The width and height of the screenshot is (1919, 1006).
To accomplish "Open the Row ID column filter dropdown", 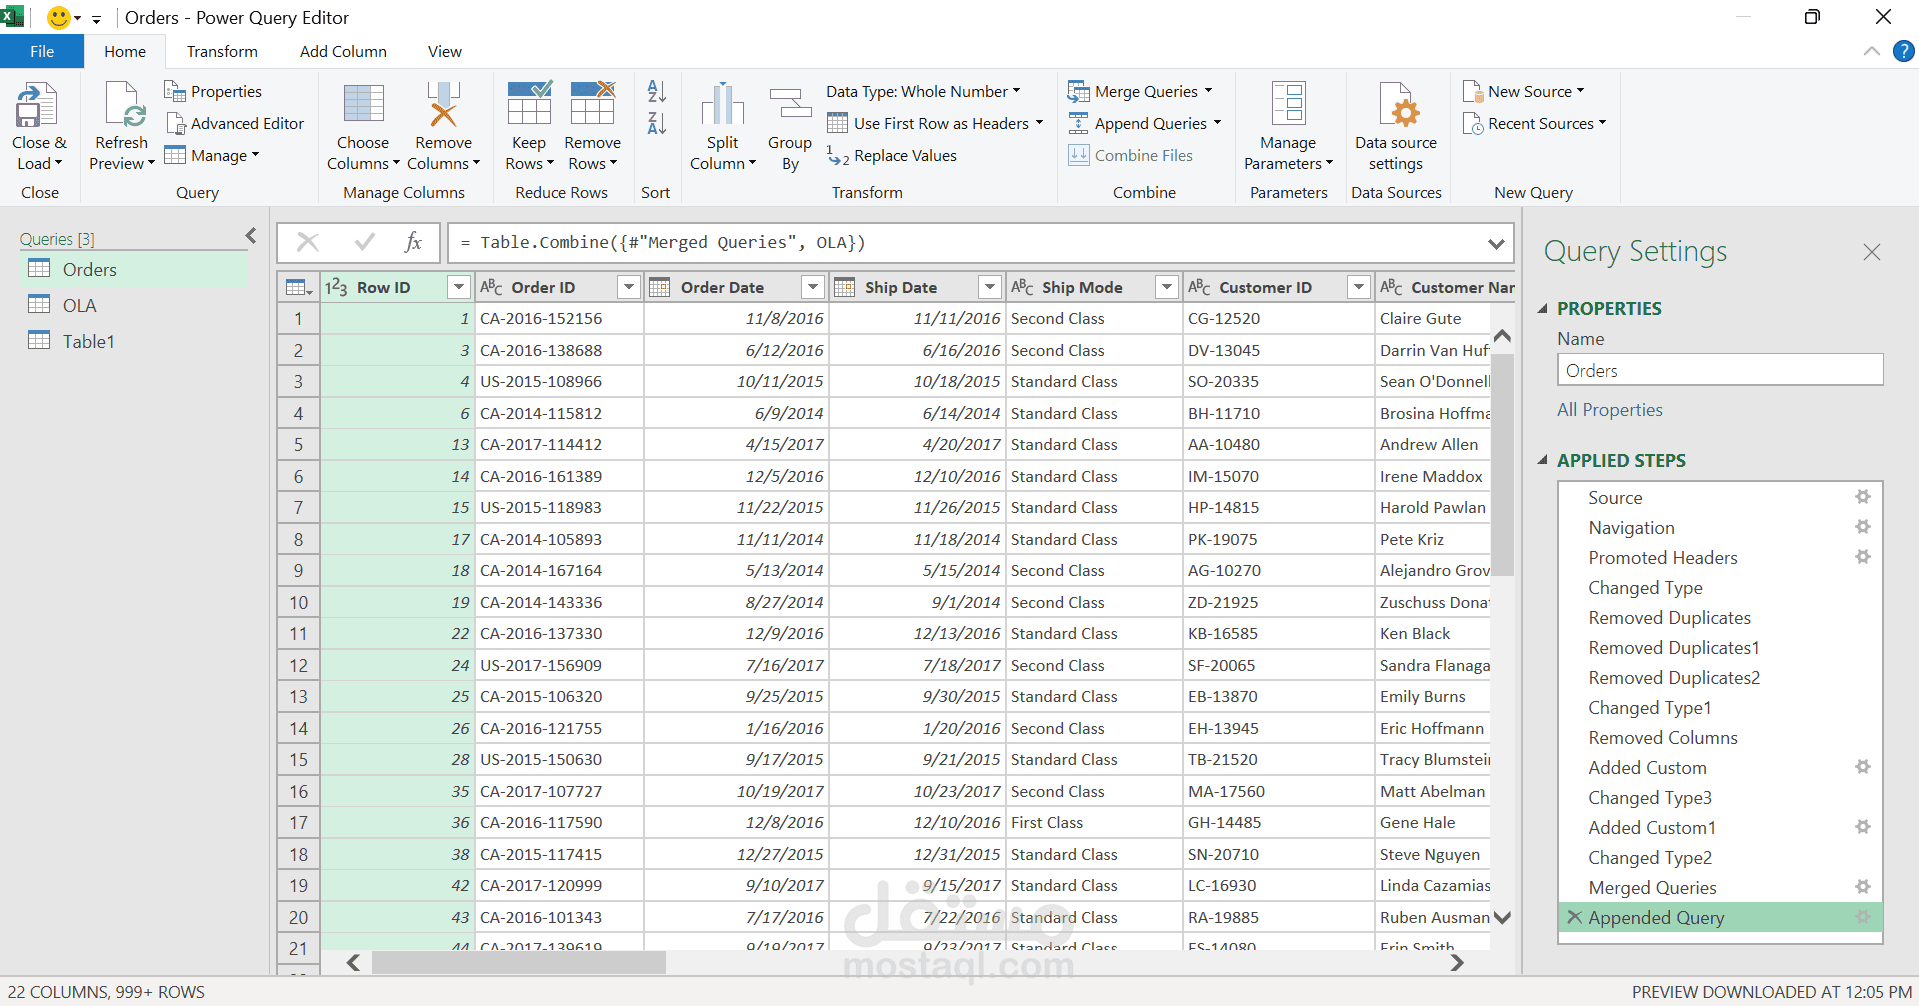I will 458,288.
